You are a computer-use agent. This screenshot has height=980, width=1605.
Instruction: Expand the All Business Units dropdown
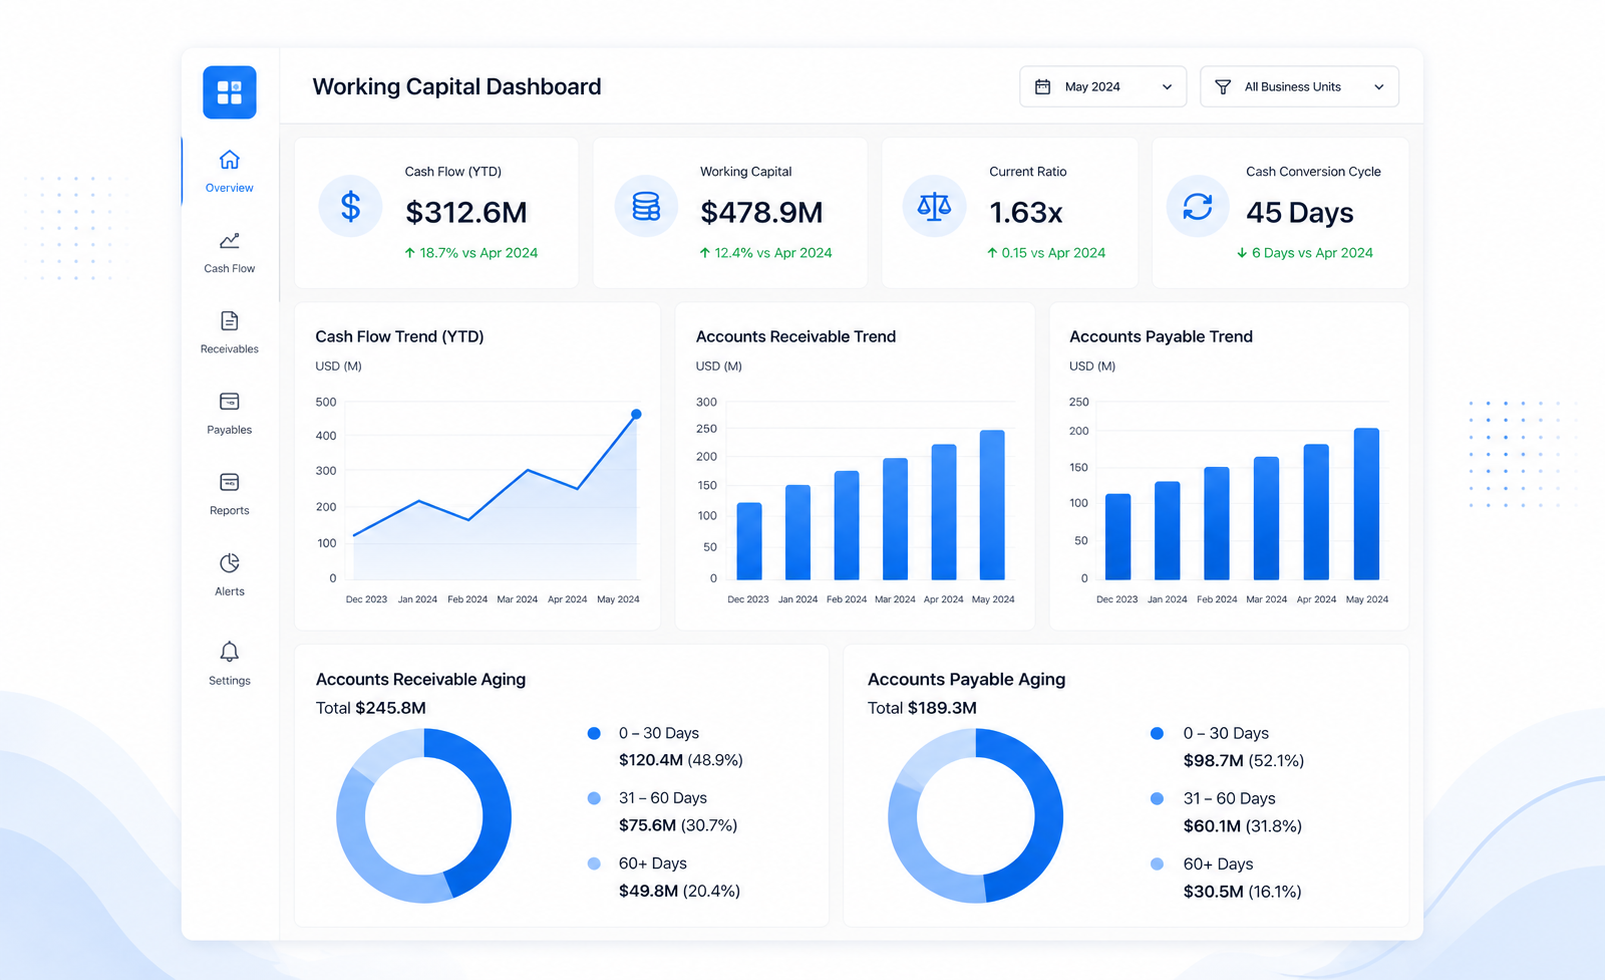[1299, 87]
